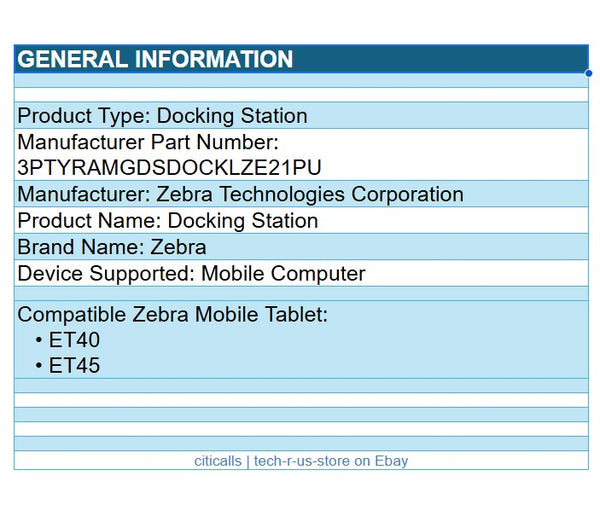The height and width of the screenshot is (522, 600).
Task: Click the empty white row directly below header
Action: 300,81
